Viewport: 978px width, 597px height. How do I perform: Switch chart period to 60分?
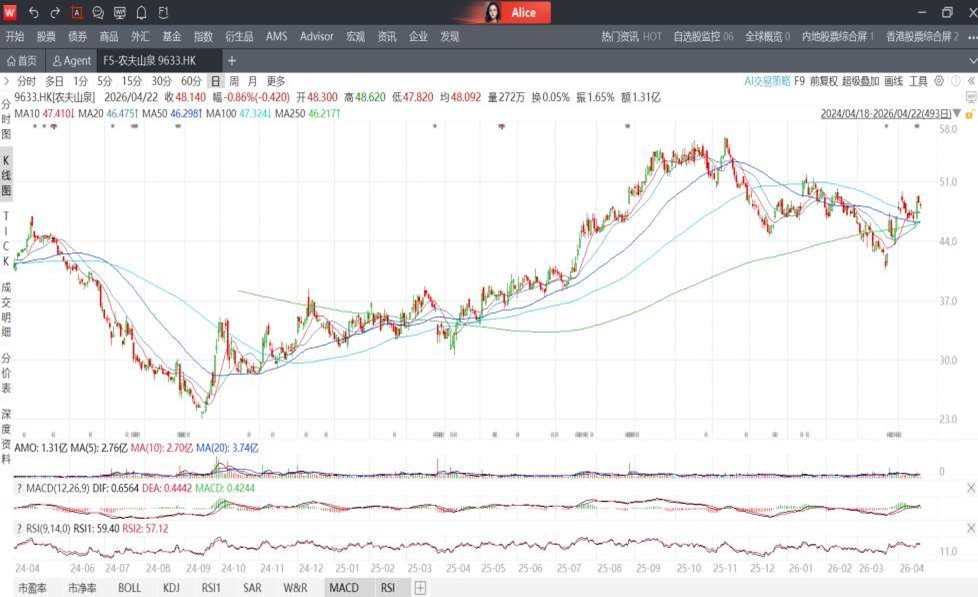pos(191,81)
